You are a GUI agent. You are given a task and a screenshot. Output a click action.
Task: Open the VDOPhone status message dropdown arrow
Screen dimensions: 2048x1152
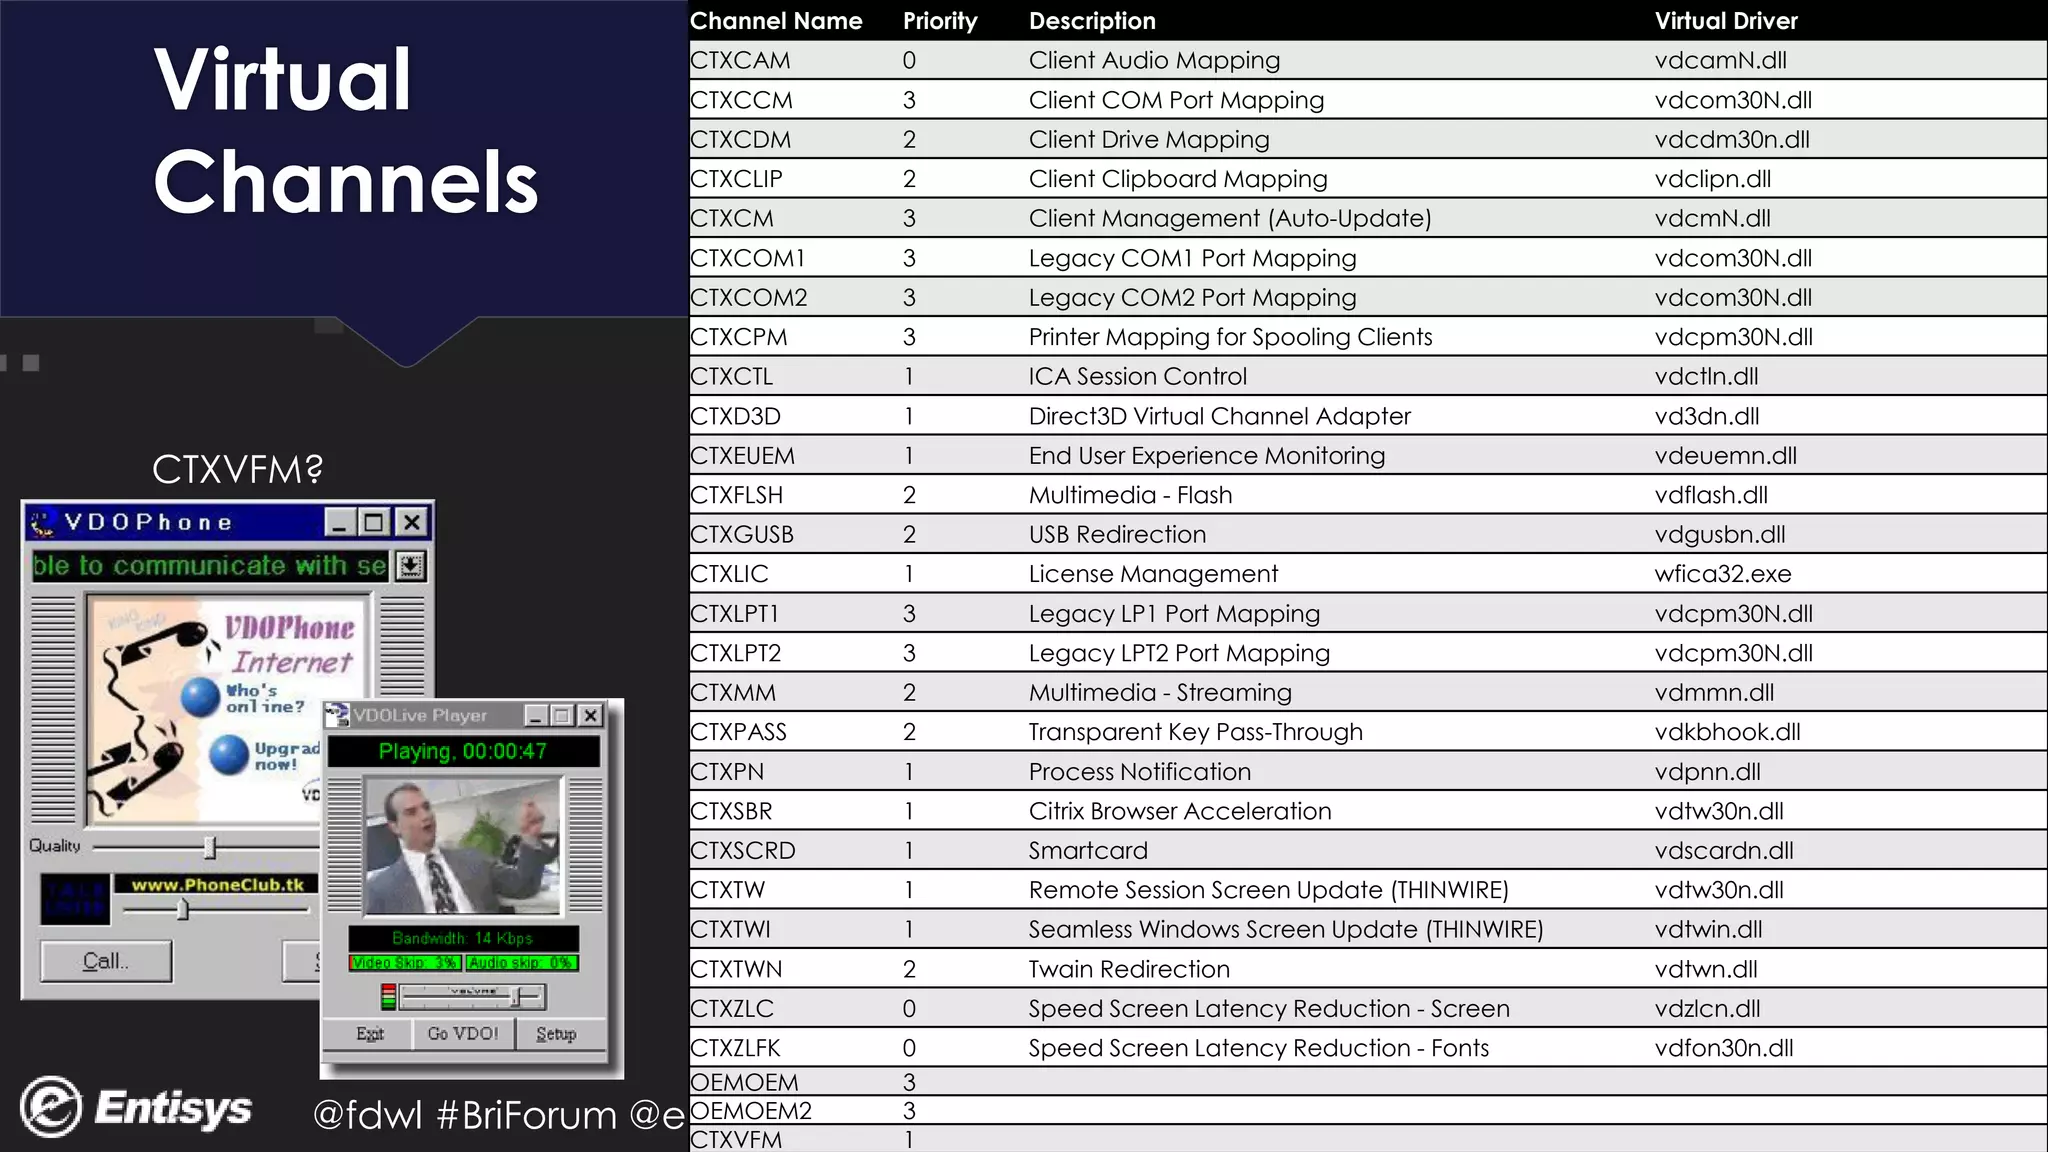(410, 566)
